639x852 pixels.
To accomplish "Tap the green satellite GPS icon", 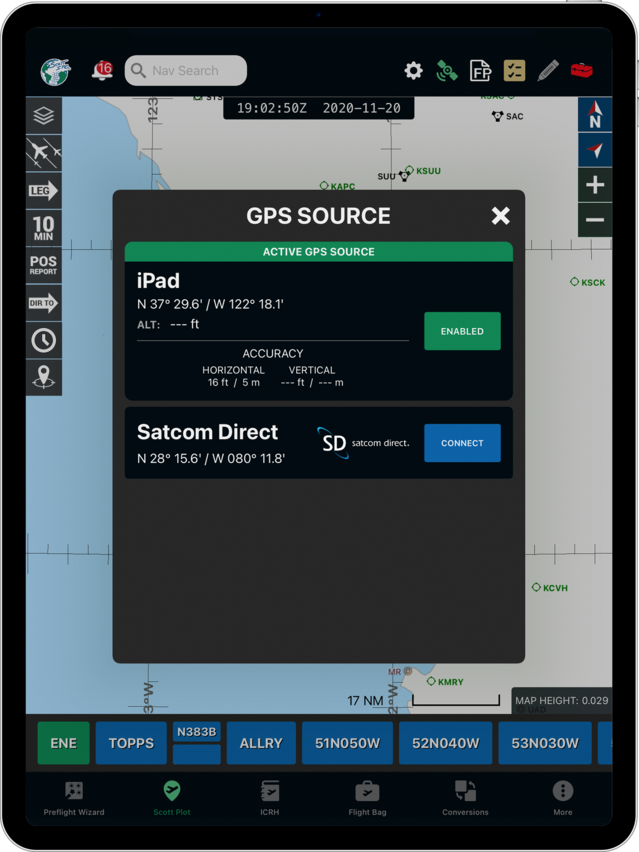I will [x=446, y=71].
